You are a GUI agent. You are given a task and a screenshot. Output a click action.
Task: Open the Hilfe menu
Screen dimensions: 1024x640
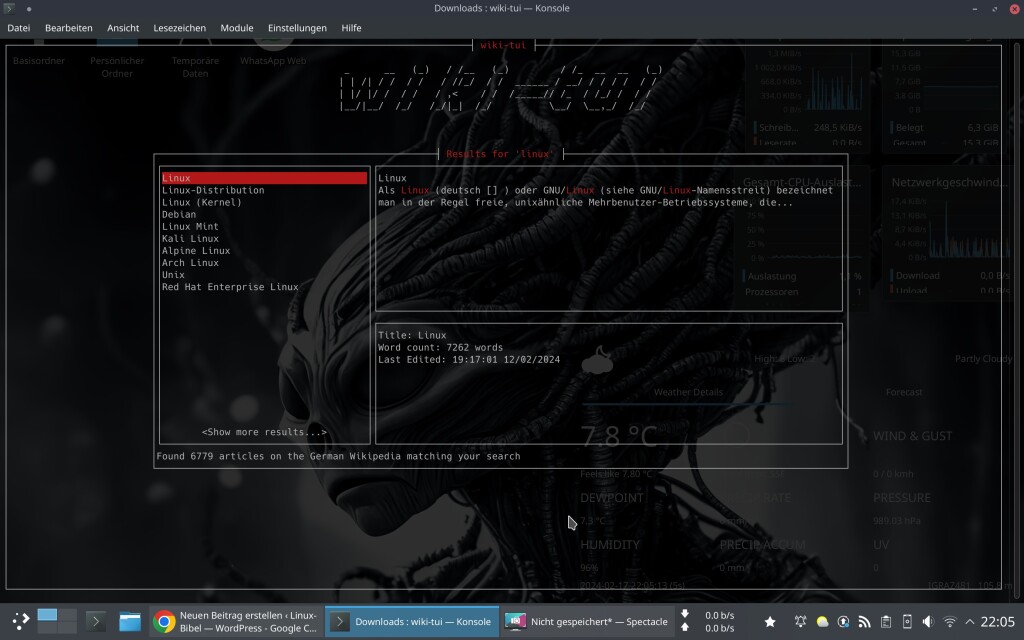tap(351, 28)
